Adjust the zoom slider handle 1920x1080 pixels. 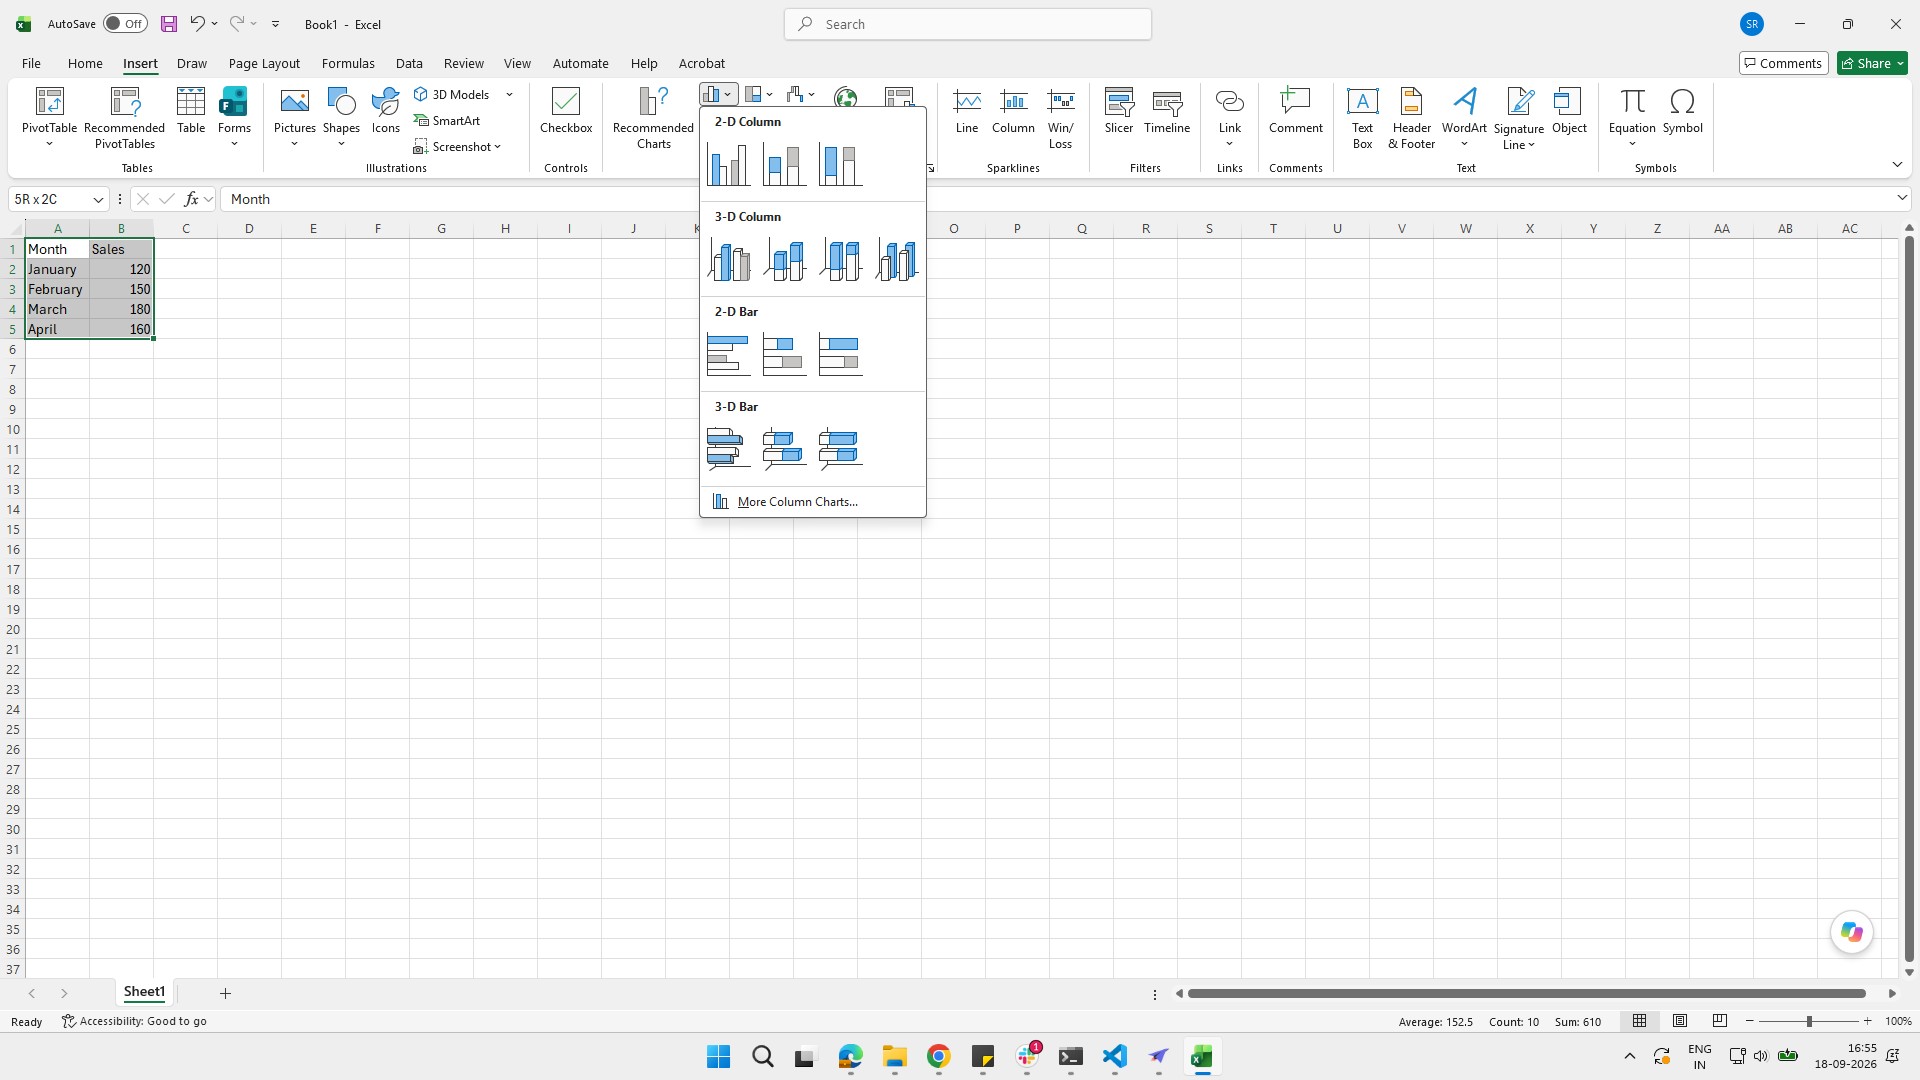1809,1021
